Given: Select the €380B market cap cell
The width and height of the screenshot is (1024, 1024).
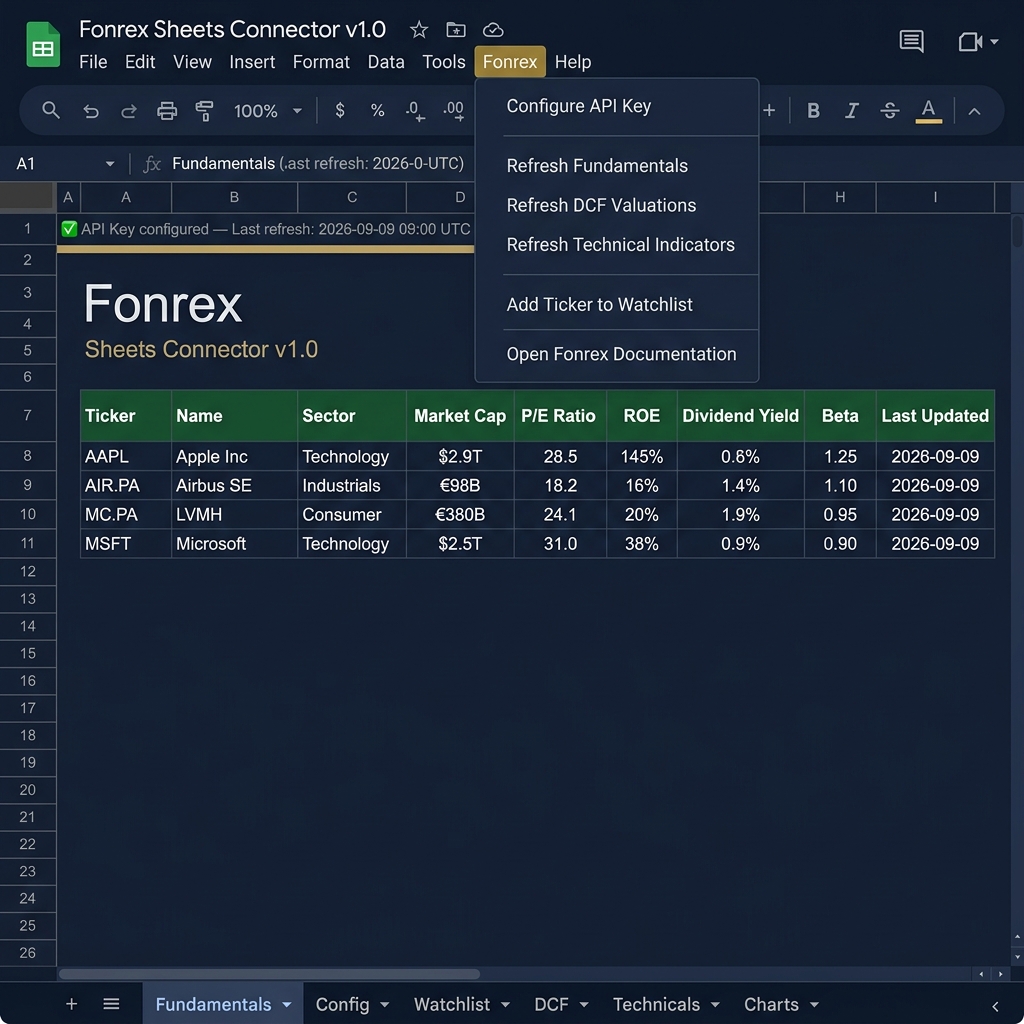Looking at the screenshot, I should (460, 515).
